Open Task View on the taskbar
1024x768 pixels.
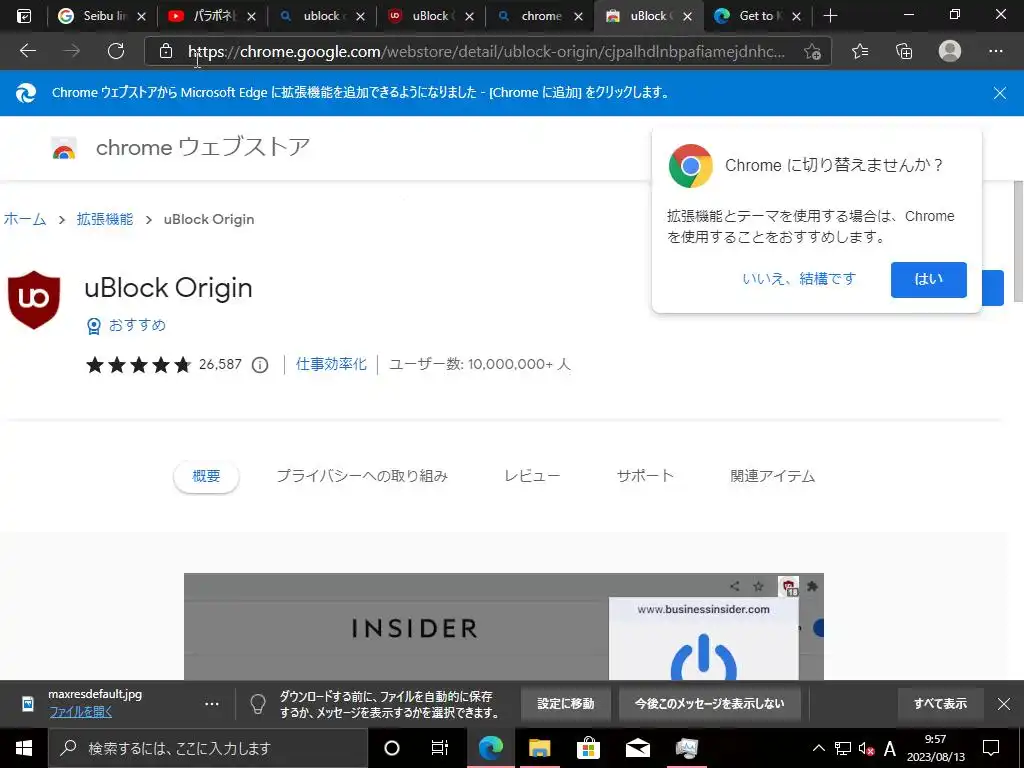pyautogui.click(x=440, y=748)
